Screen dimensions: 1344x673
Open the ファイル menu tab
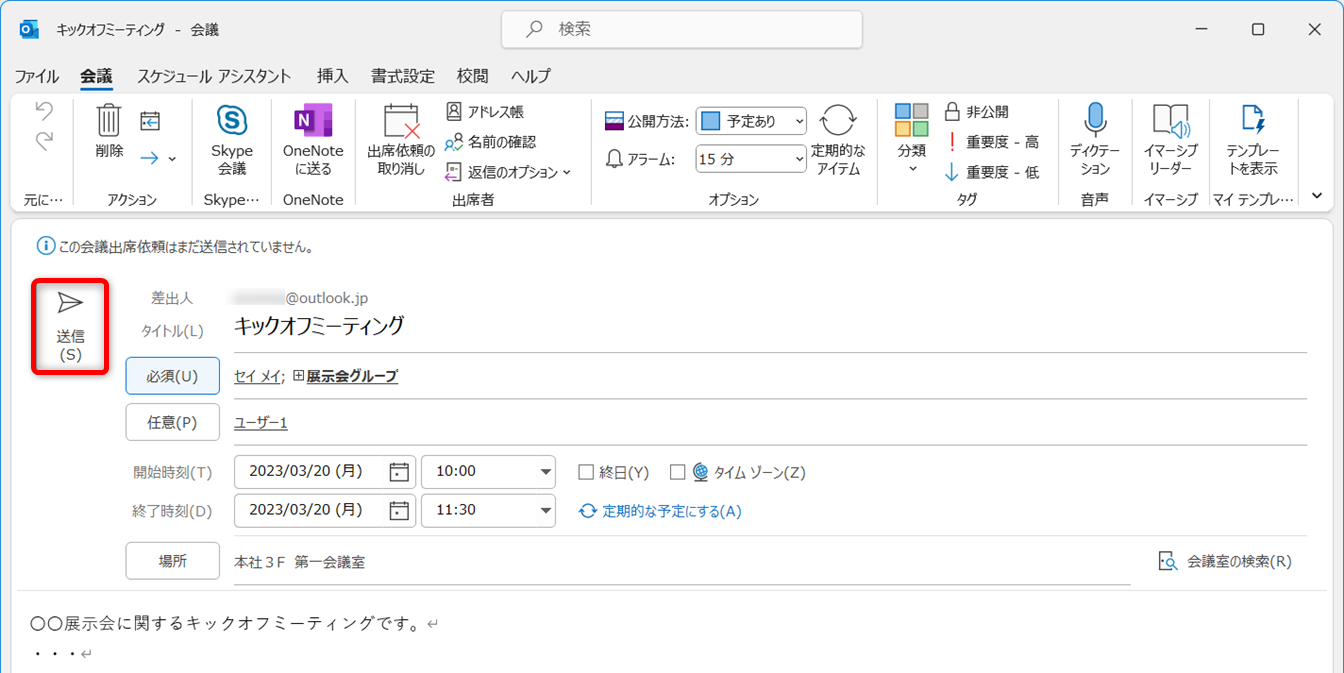pyautogui.click(x=37, y=76)
